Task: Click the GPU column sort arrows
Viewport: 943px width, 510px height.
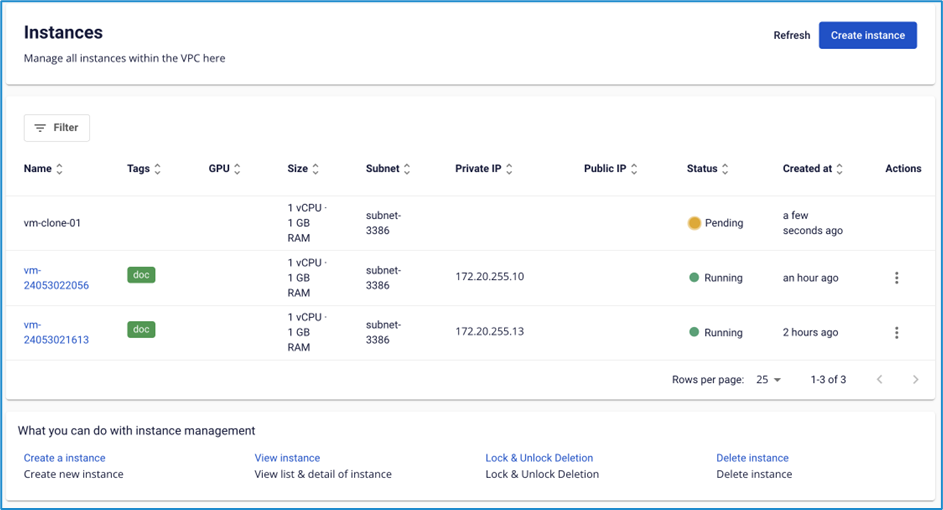Action: (x=237, y=169)
